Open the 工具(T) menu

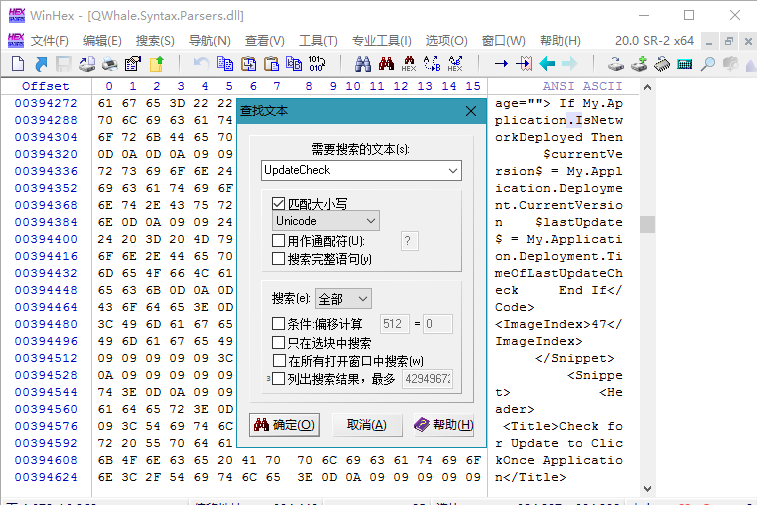click(x=318, y=41)
